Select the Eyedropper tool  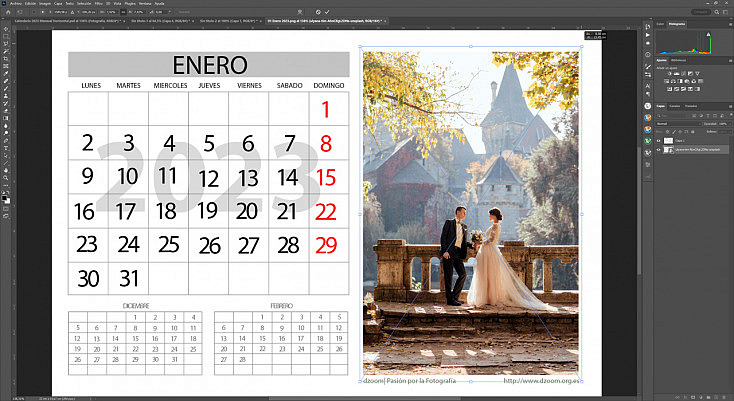pos(6,73)
